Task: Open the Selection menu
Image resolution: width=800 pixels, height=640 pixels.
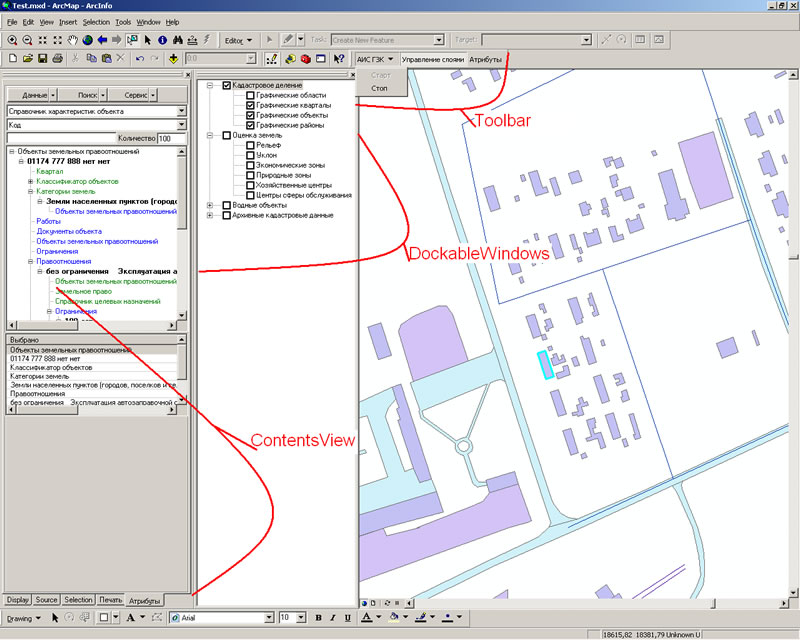Action: [x=96, y=22]
